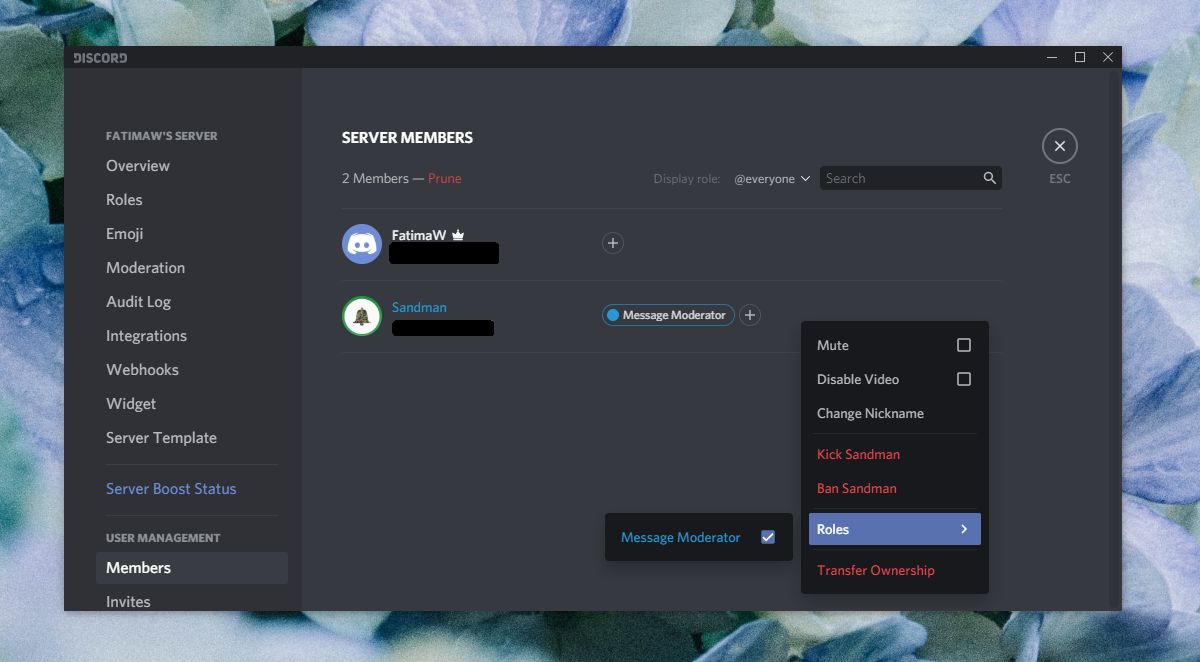Select the Members sidebar item

(x=192, y=568)
